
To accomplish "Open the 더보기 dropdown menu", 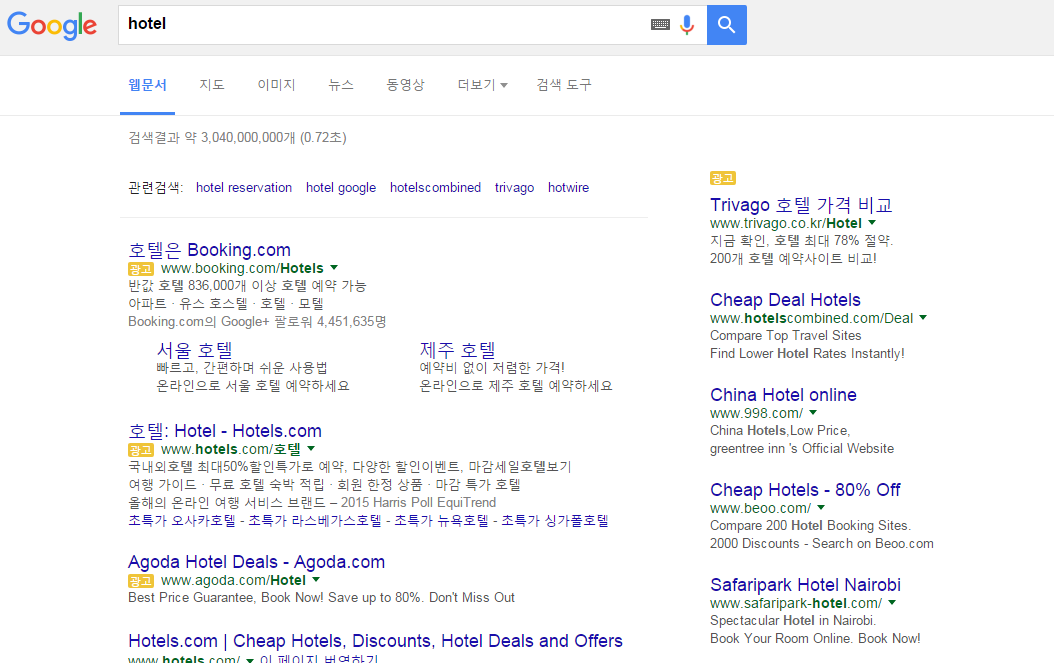I will 482,85.
